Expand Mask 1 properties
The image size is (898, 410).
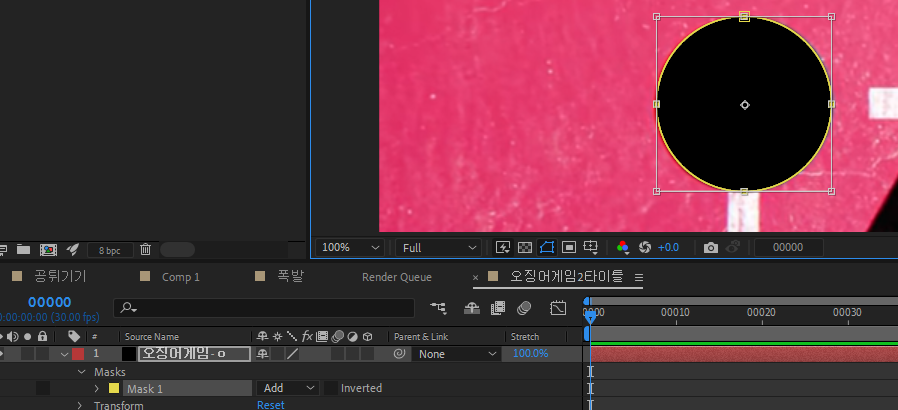97,388
